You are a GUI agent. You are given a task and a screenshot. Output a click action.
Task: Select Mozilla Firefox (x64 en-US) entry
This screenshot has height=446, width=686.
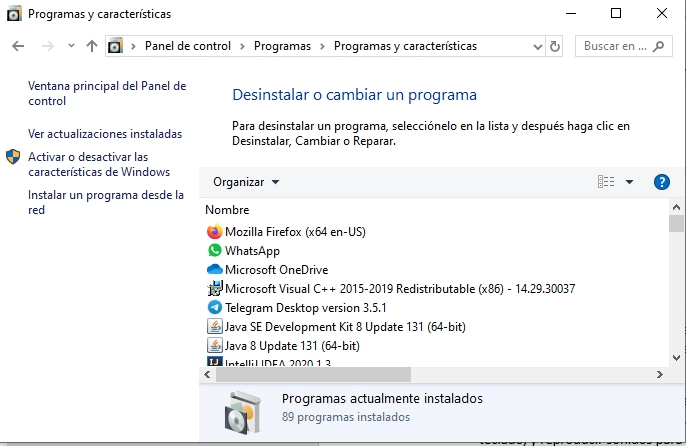[295, 232]
